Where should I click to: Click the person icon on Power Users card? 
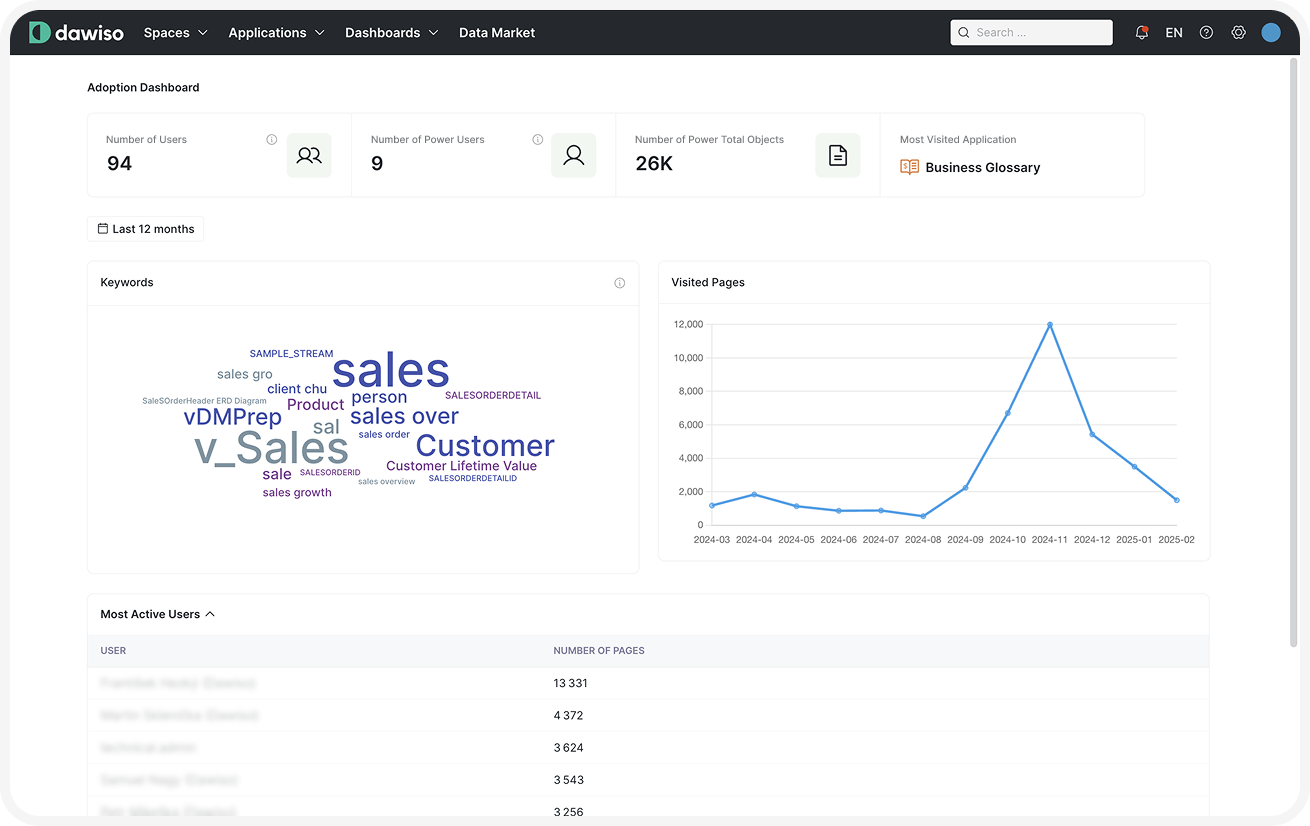[573, 155]
